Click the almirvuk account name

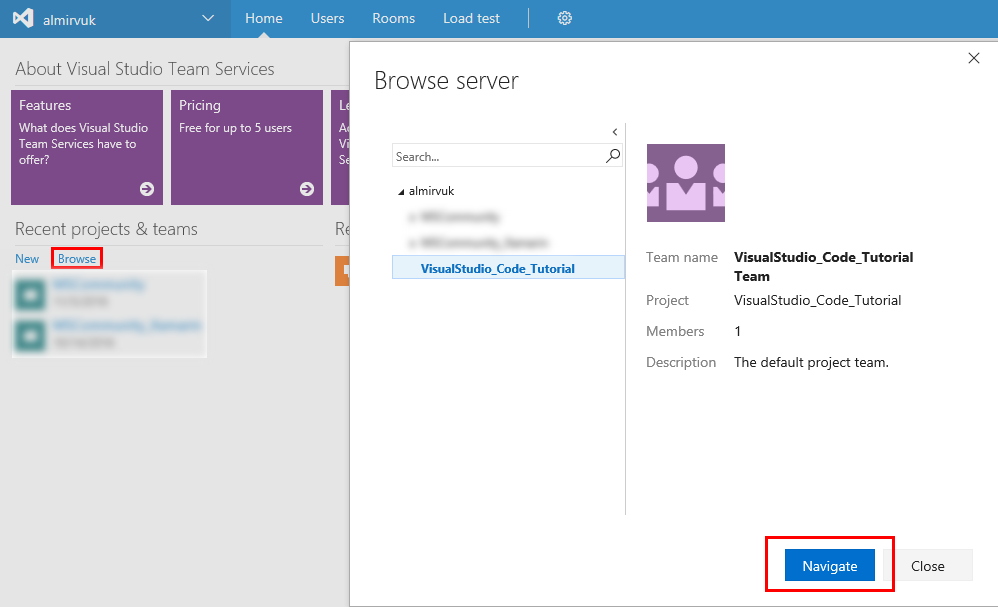(x=69, y=20)
